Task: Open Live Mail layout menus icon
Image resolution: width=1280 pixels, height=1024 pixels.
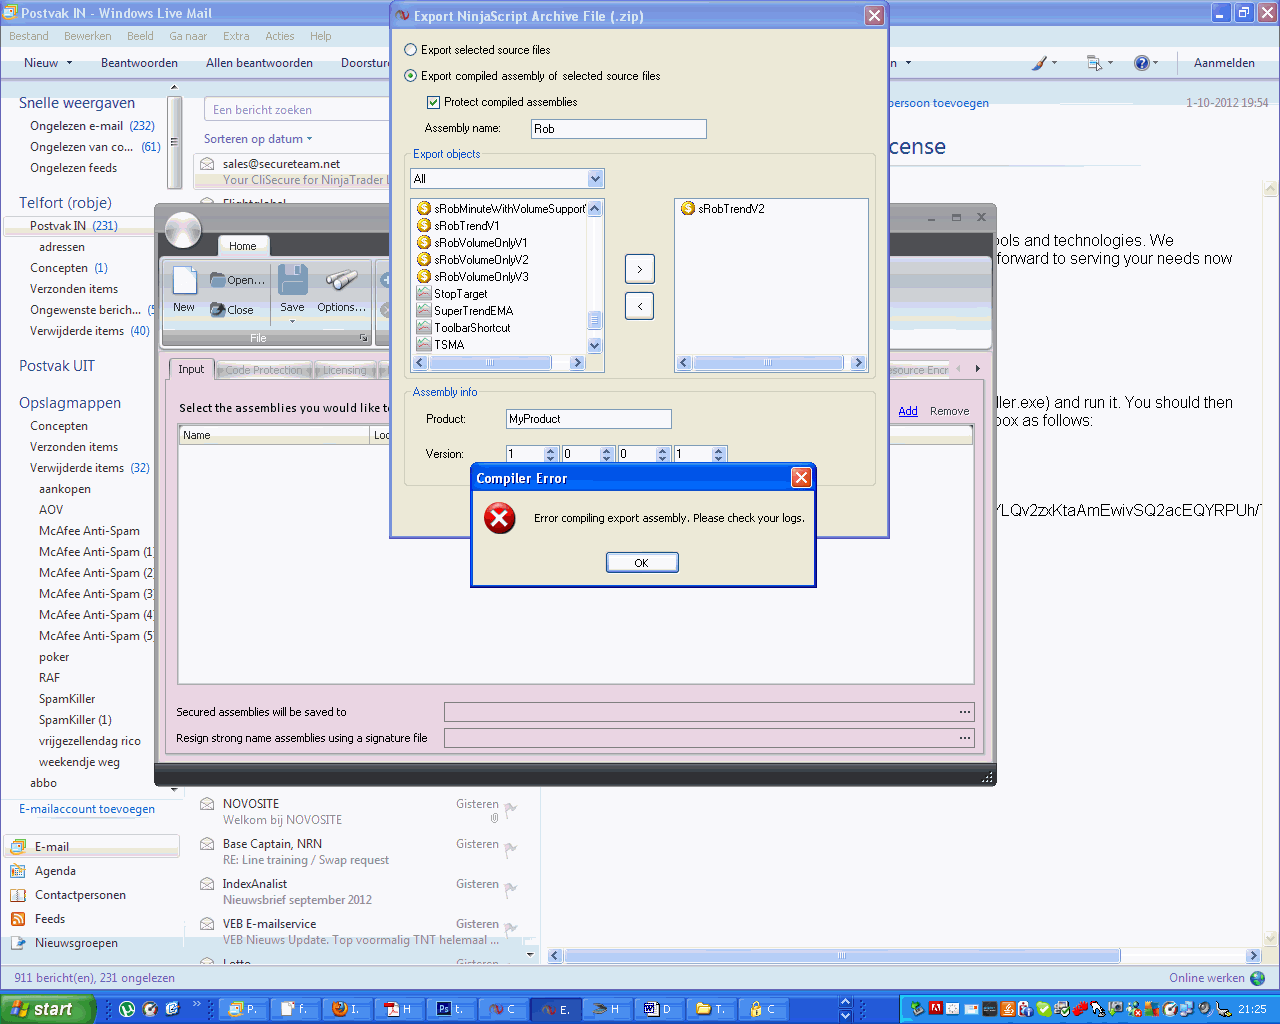Action: 1094,63
